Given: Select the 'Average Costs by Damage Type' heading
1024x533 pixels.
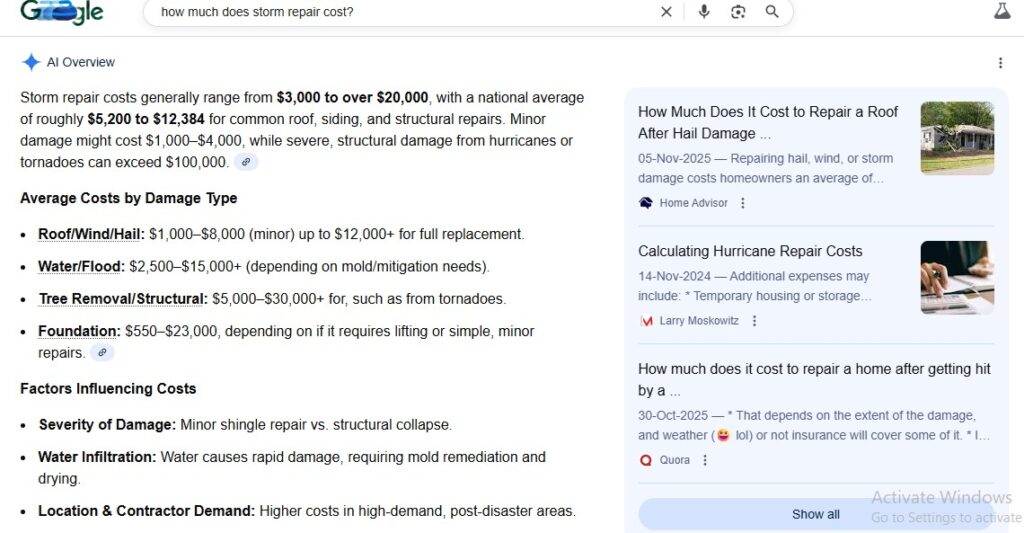Looking at the screenshot, I should click(x=129, y=198).
